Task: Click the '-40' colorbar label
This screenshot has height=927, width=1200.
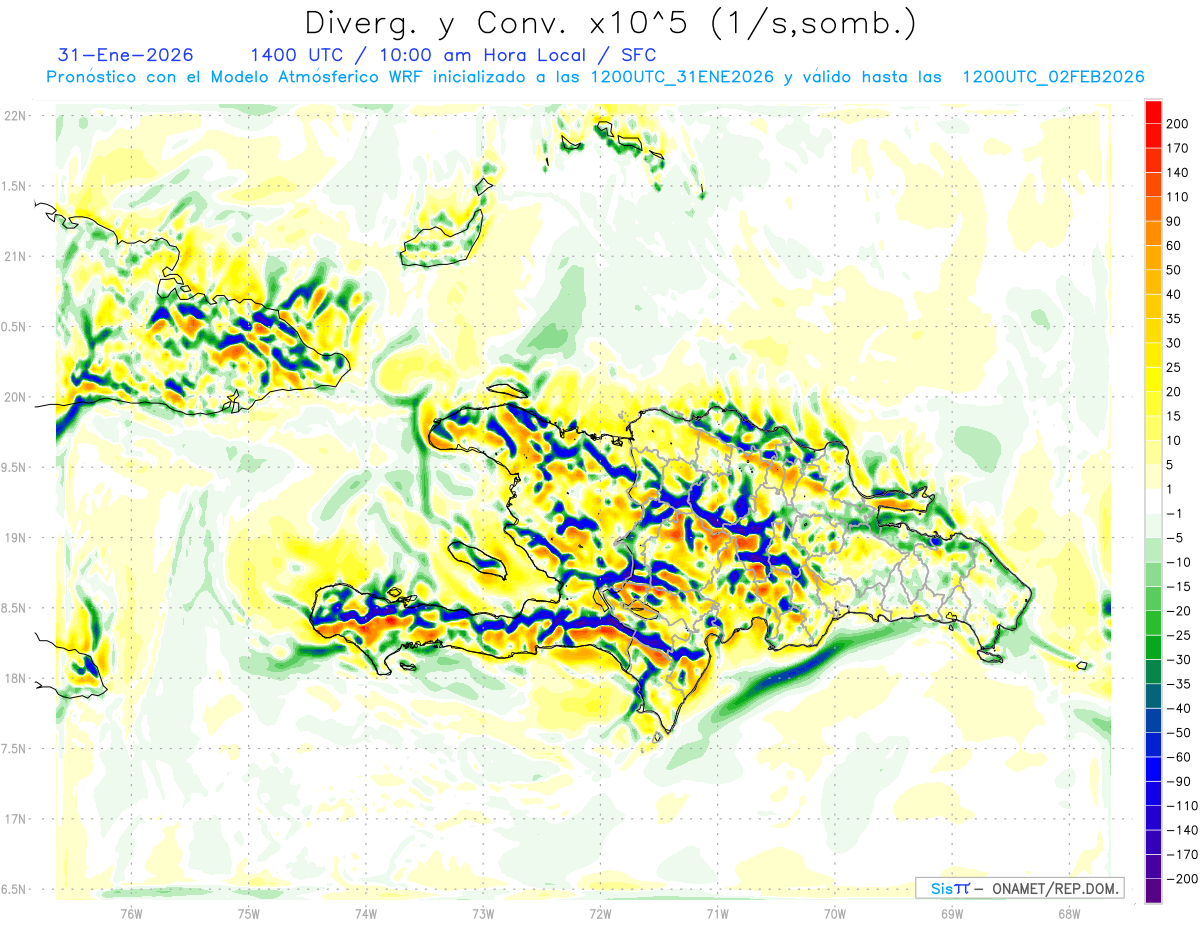Action: click(1180, 707)
